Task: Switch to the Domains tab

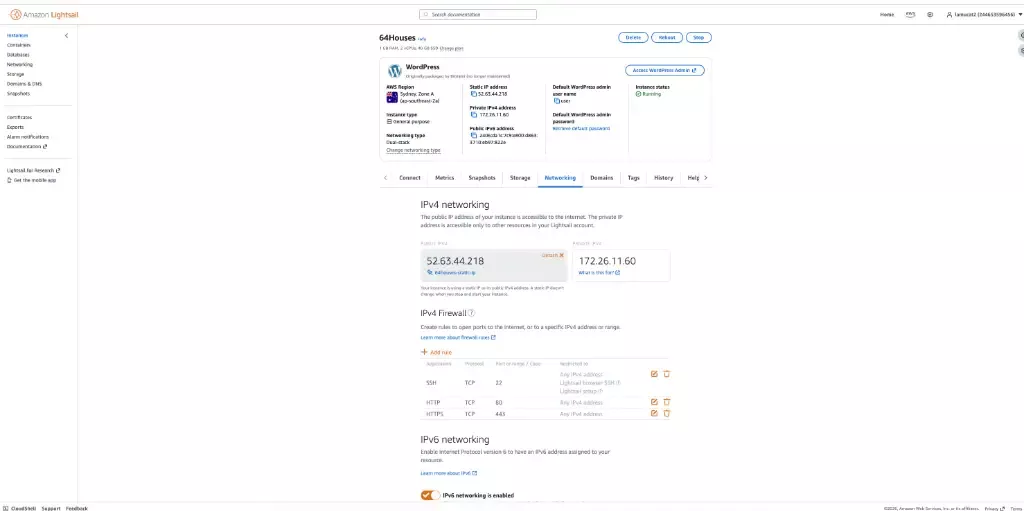Action: tap(601, 178)
